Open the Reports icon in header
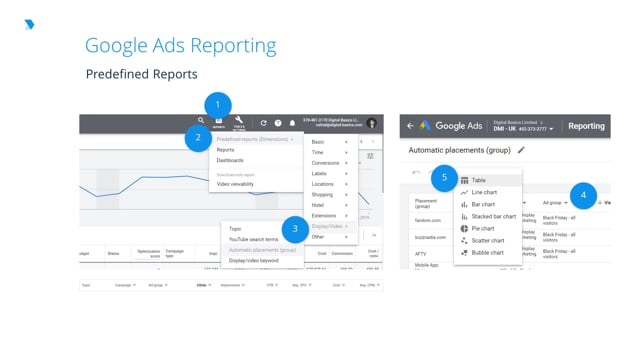This screenshot has height=360, width=640. [219, 122]
